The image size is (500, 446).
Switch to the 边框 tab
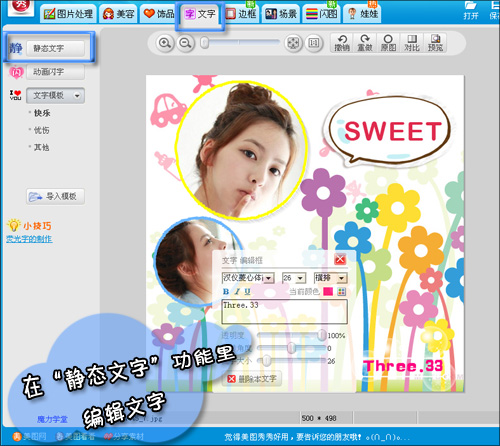[241, 14]
